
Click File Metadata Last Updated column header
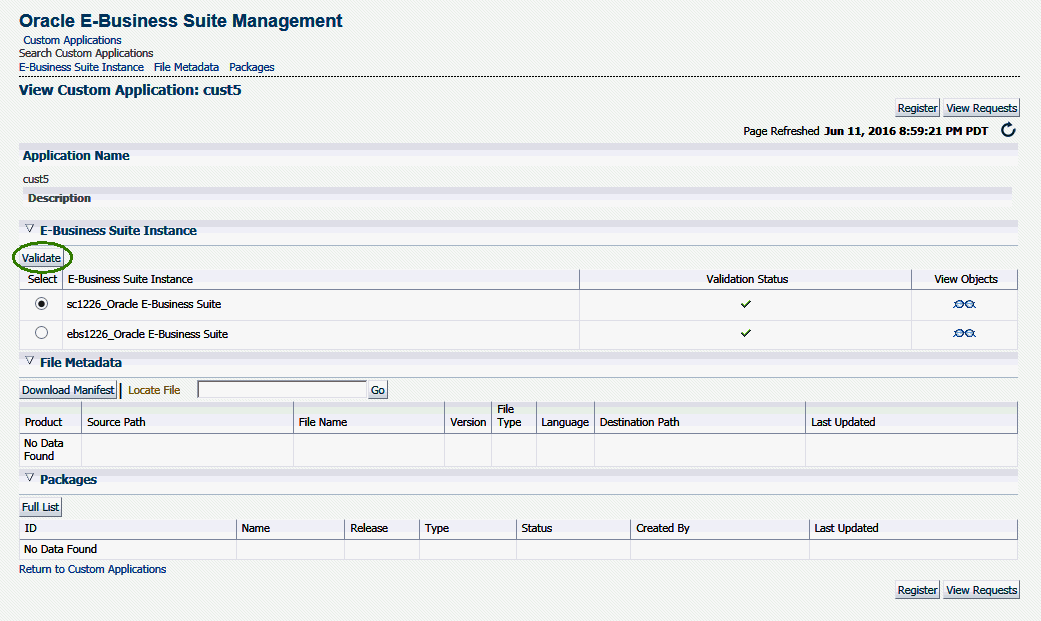[x=843, y=422]
